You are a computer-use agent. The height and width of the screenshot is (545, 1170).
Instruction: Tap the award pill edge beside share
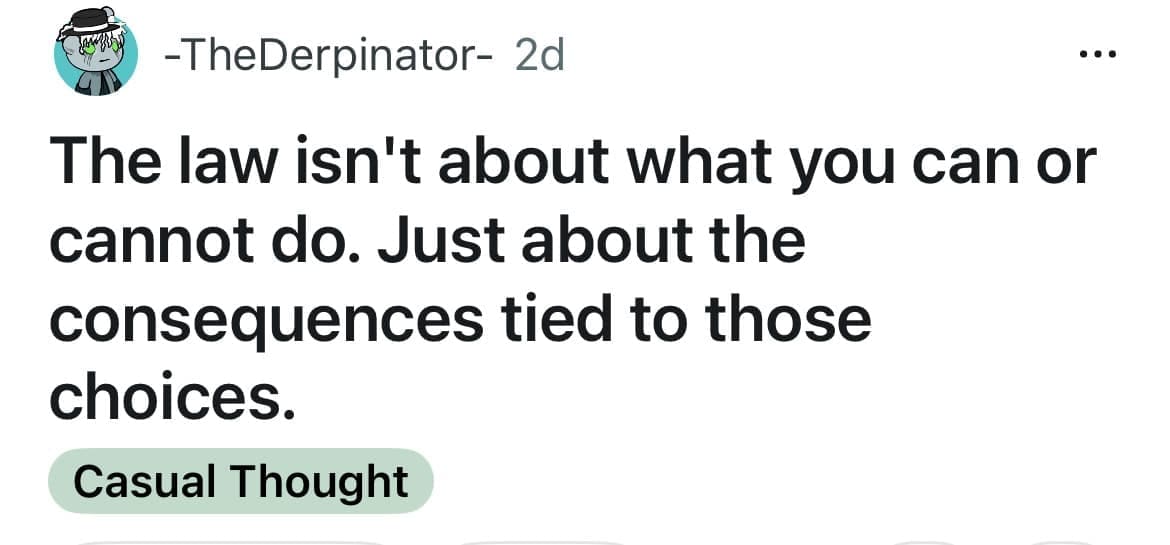coord(925,542)
